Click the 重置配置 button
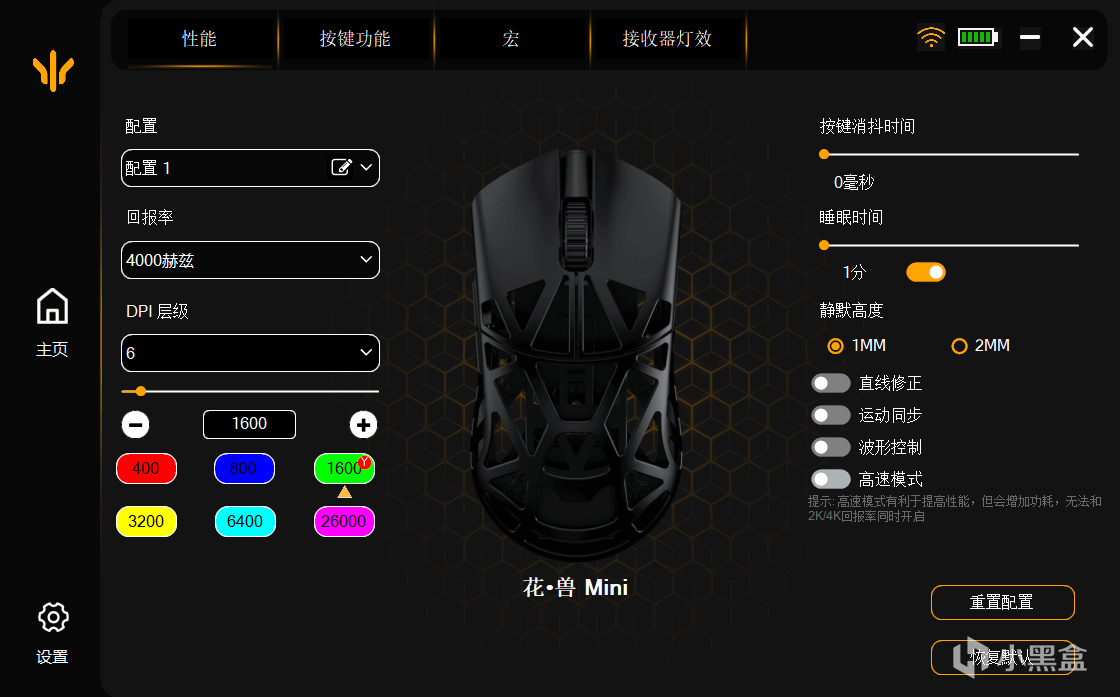 [1002, 602]
